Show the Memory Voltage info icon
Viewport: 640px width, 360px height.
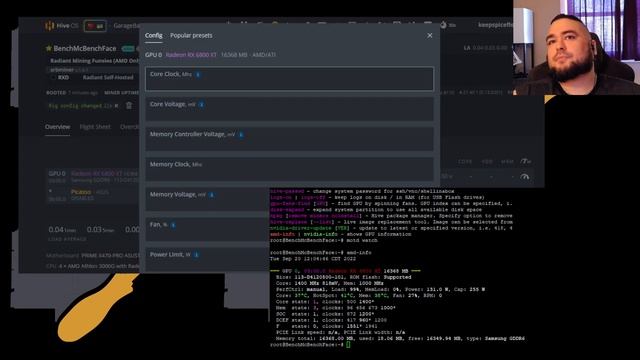click(x=211, y=195)
